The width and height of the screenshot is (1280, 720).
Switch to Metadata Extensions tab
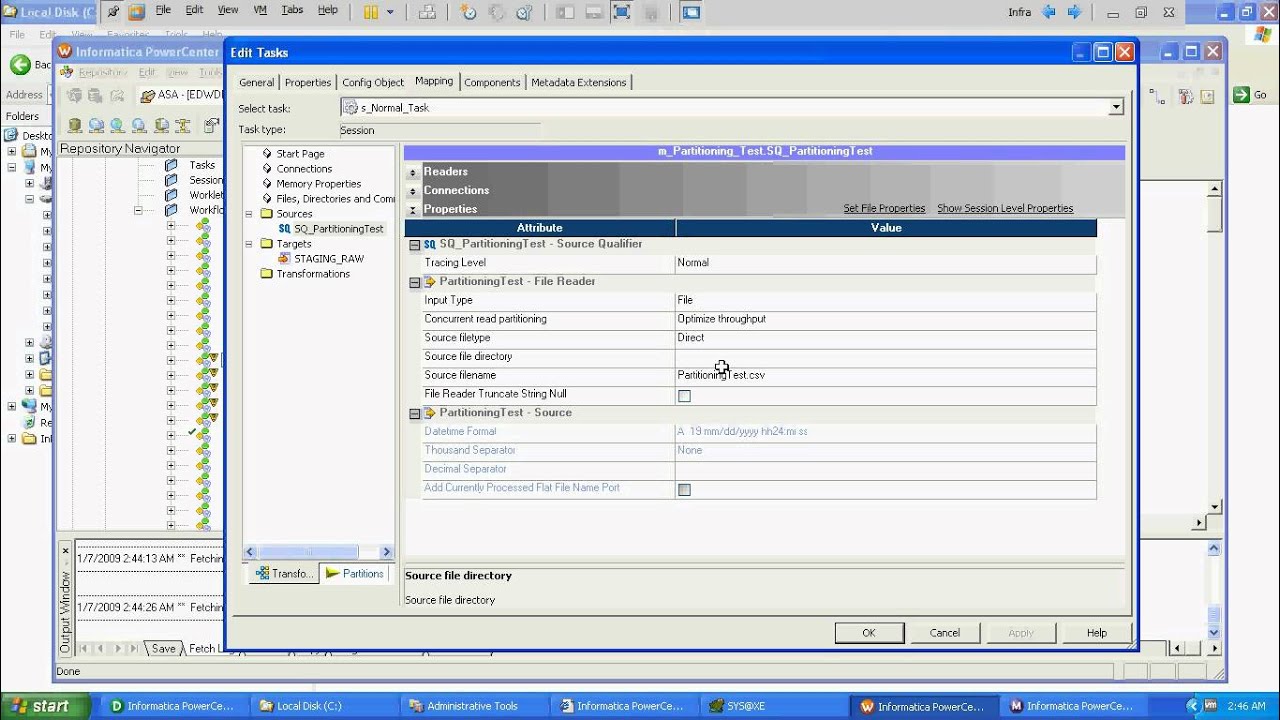point(579,82)
